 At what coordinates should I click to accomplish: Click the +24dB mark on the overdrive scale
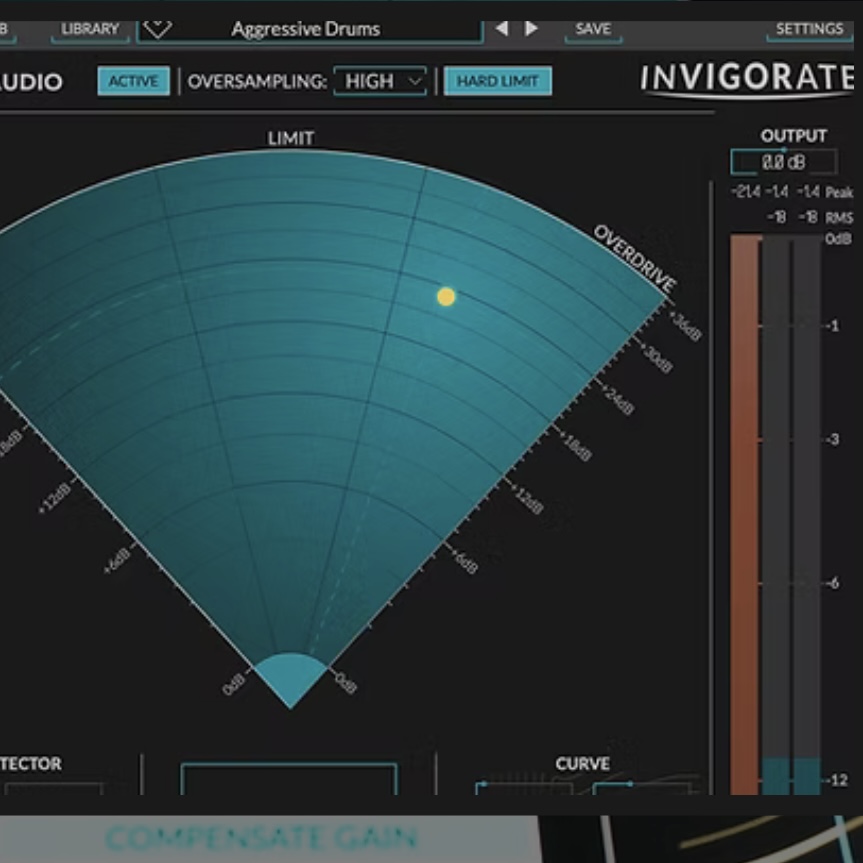[618, 399]
